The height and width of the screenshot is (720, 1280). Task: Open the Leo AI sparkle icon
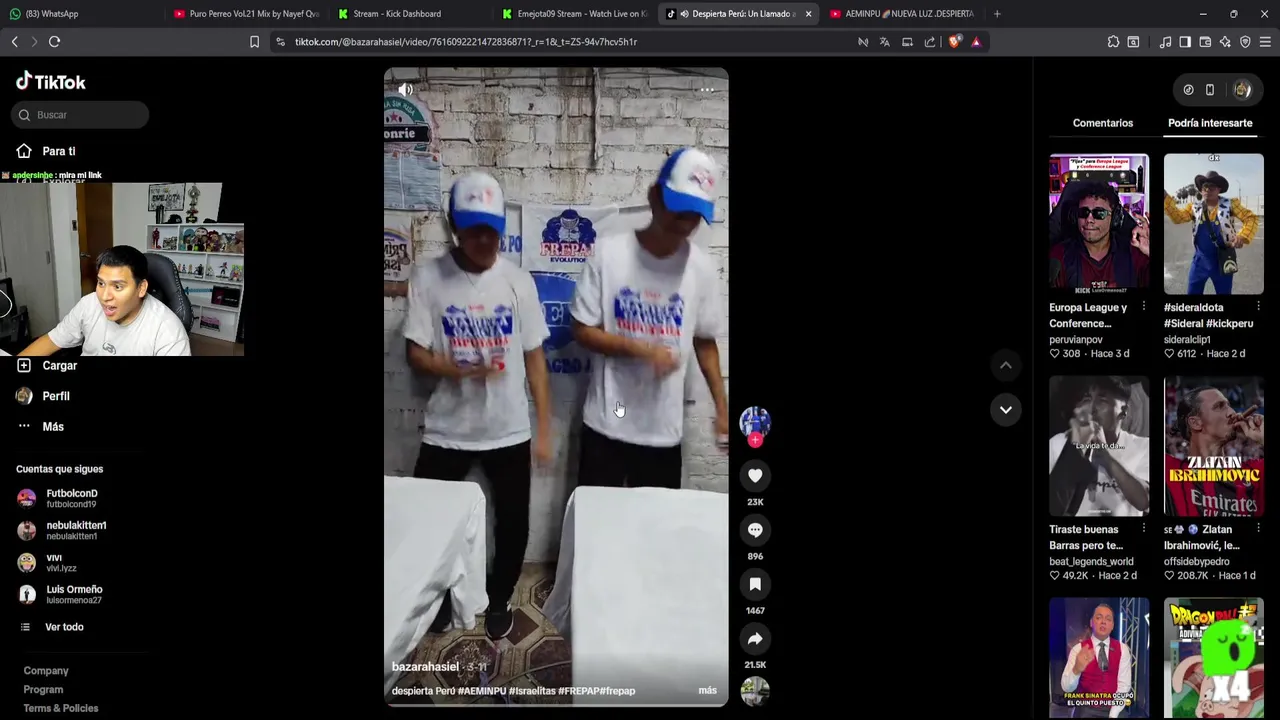[1225, 42]
